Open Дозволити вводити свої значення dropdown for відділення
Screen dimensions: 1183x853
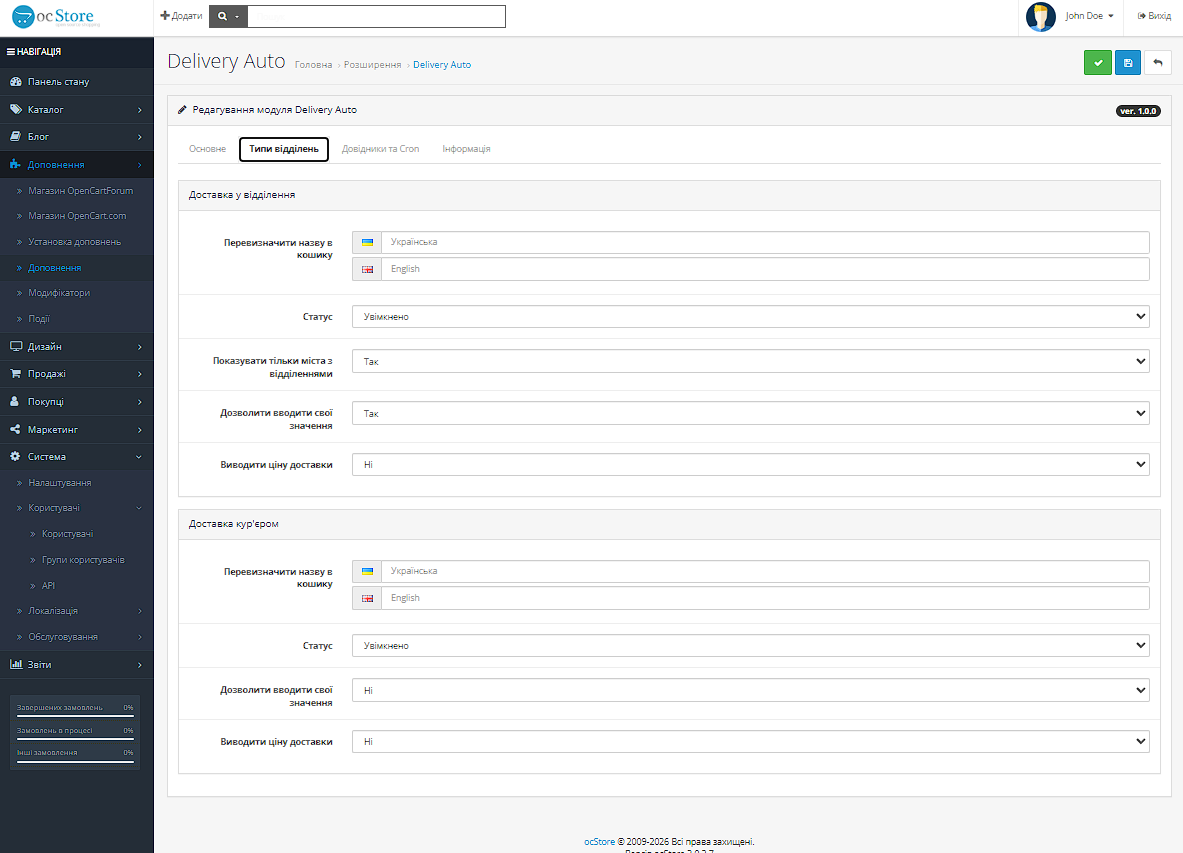(x=751, y=413)
